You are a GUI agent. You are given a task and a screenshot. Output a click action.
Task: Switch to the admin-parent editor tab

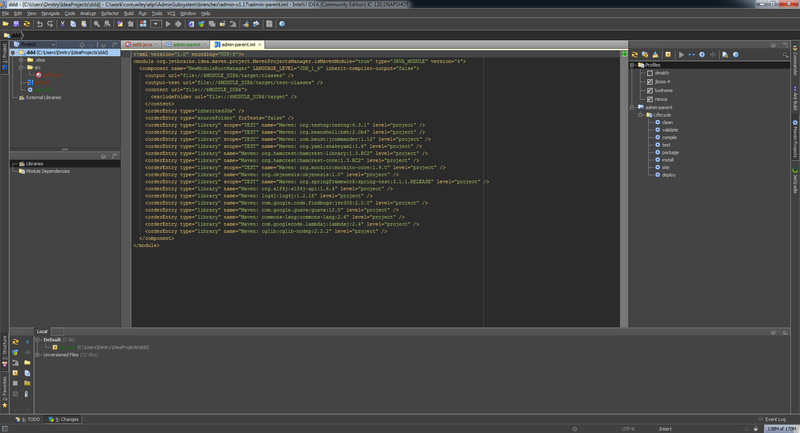pyautogui.click(x=186, y=45)
